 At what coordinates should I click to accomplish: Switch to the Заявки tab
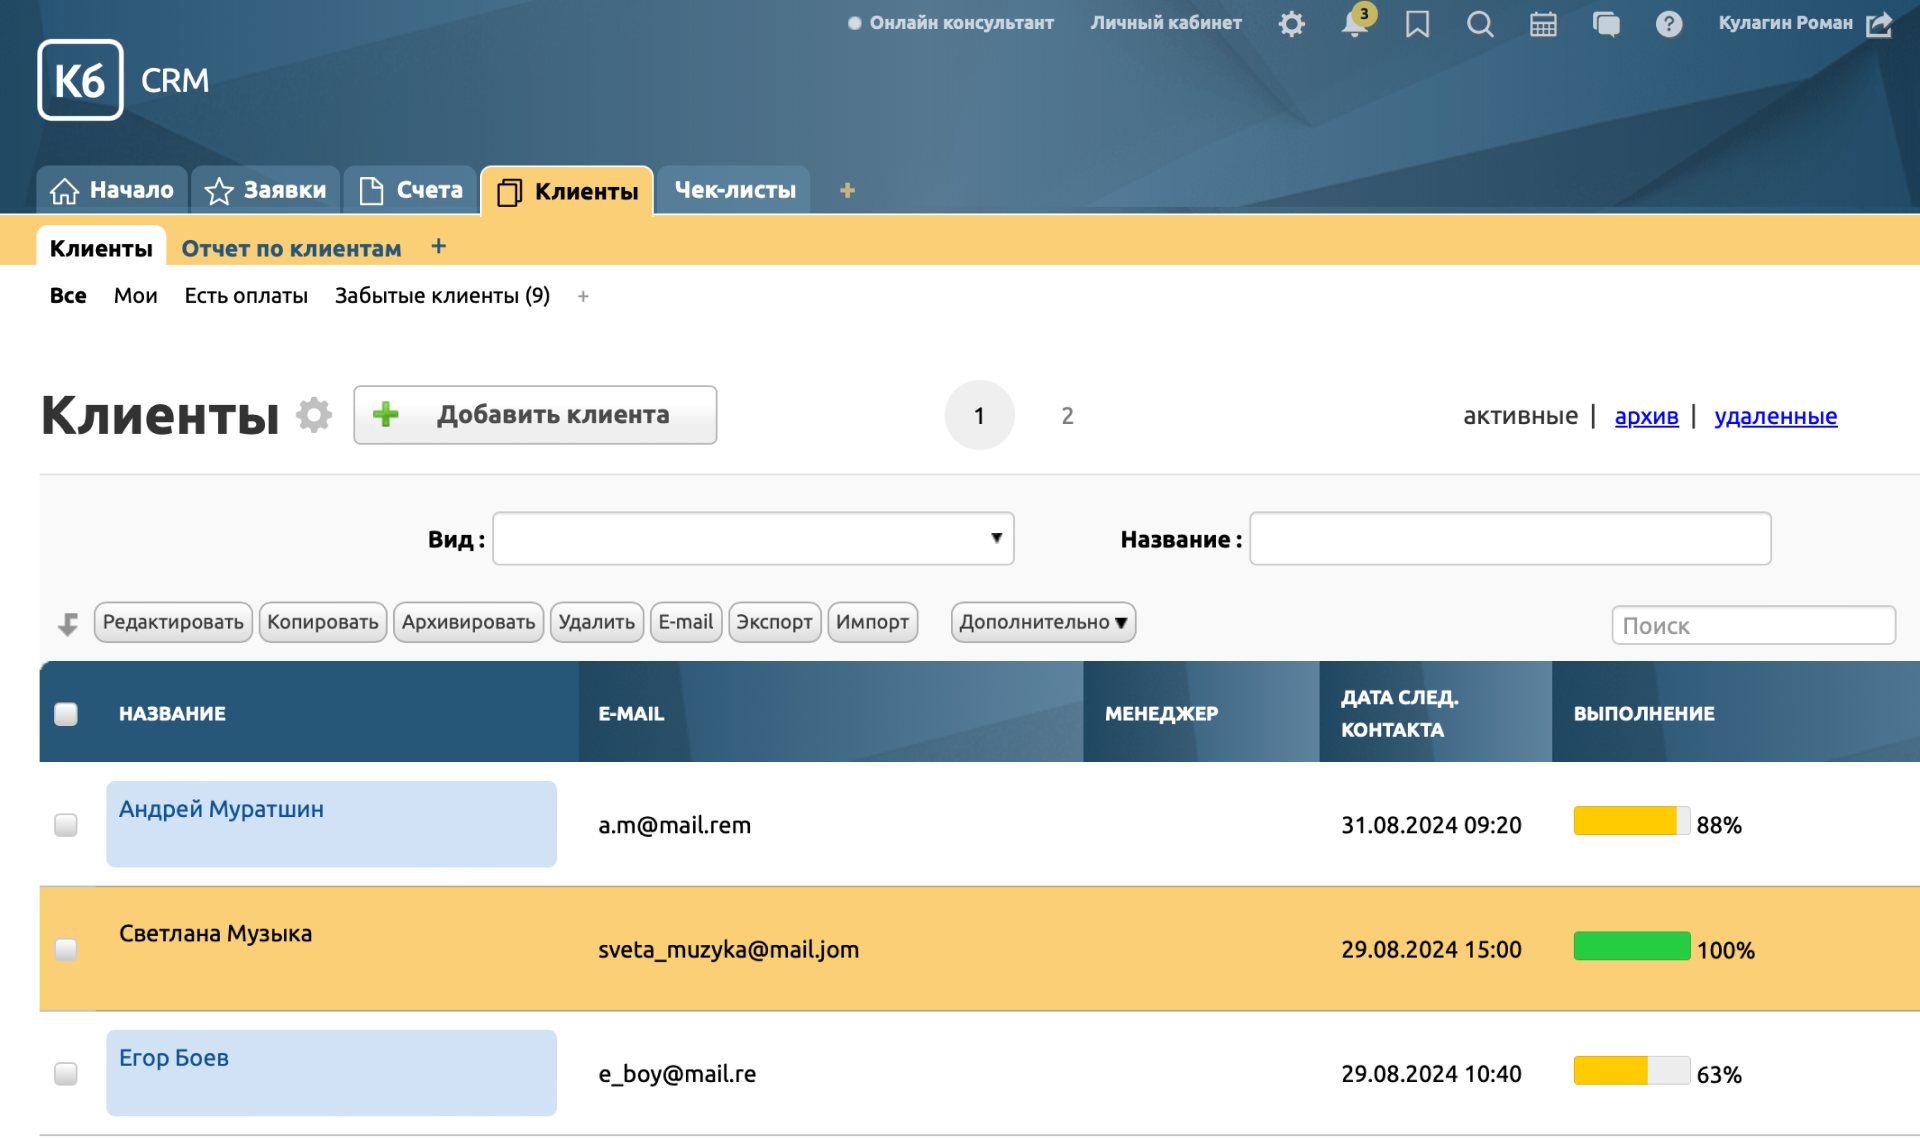[266, 190]
